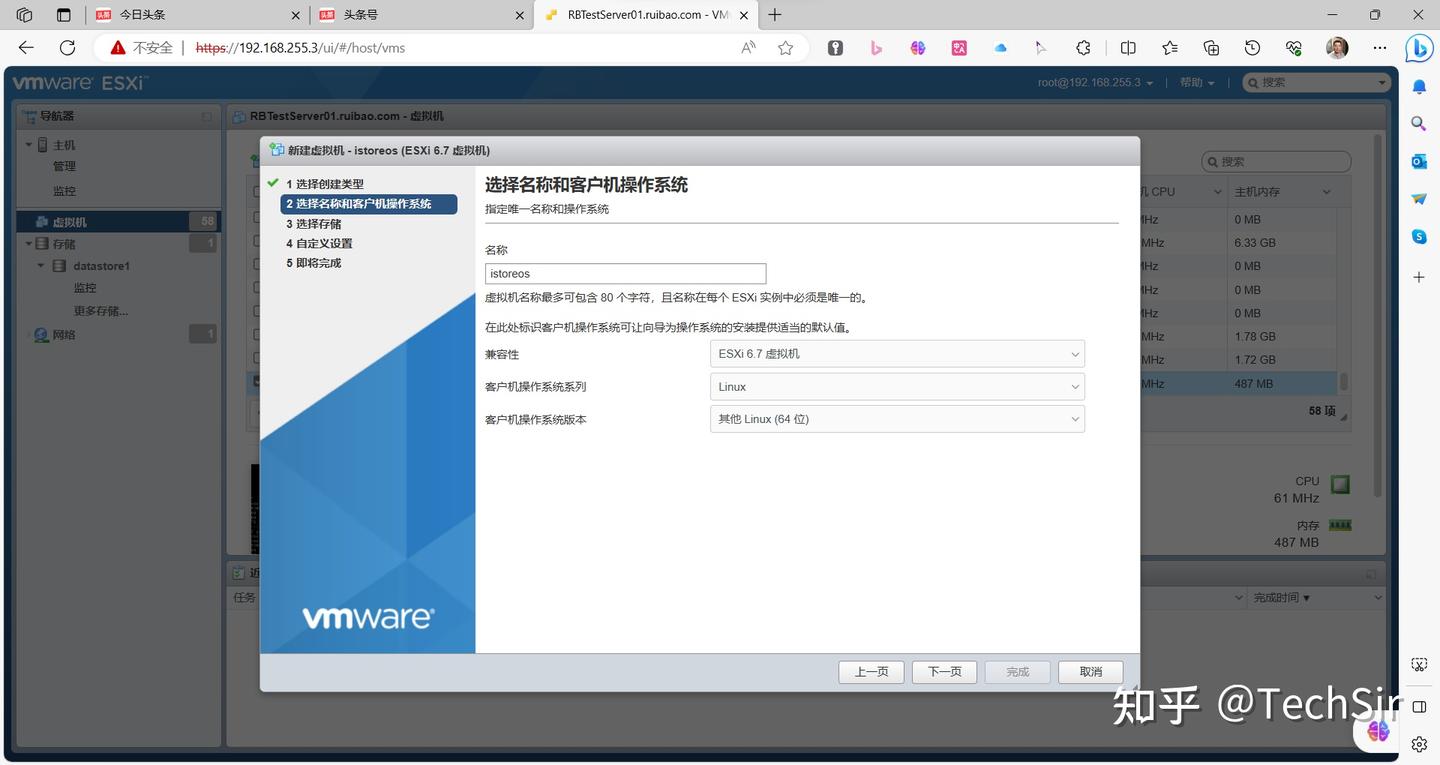This screenshot has height=765, width=1440.
Task: Click the 下一页 next button
Action: [x=944, y=672]
